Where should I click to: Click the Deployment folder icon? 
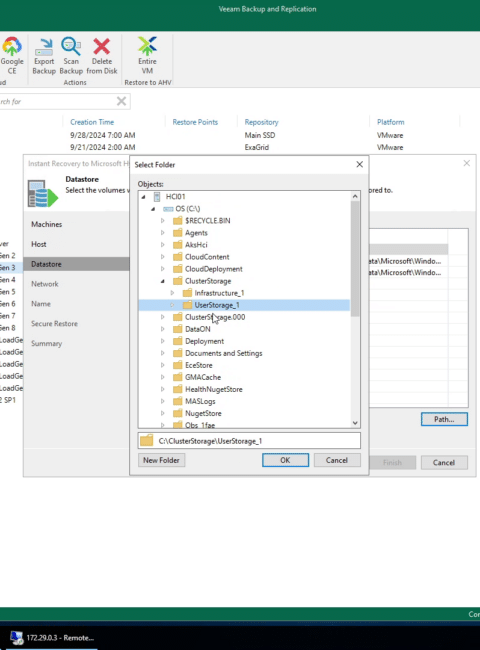pyautogui.click(x=178, y=341)
